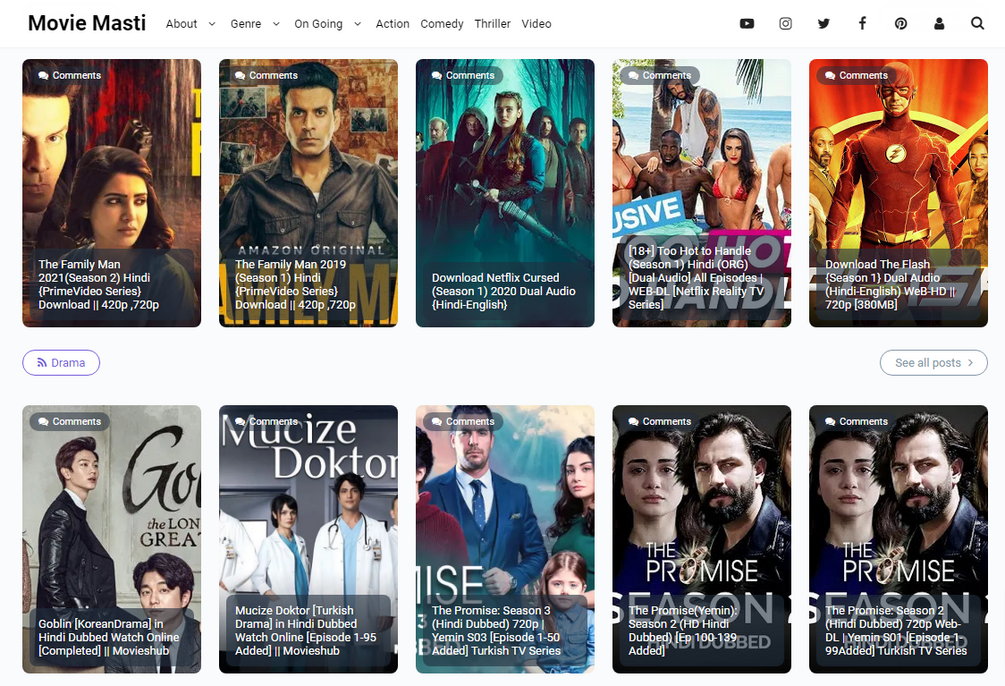Go to the Thriller category

pos(492,24)
